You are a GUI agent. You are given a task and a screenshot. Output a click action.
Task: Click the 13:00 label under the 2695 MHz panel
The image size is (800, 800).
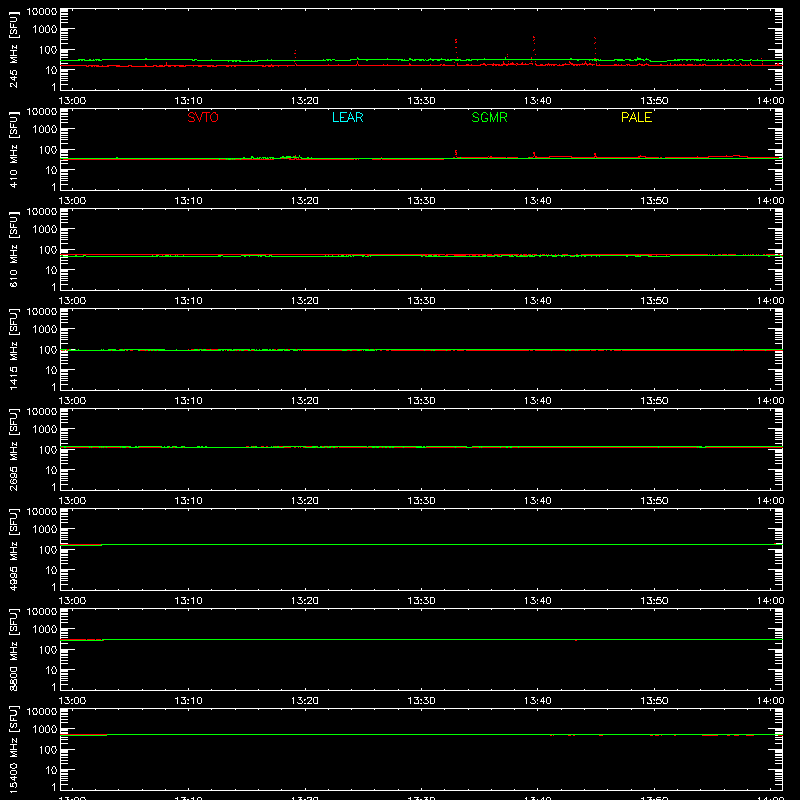(x=72, y=501)
